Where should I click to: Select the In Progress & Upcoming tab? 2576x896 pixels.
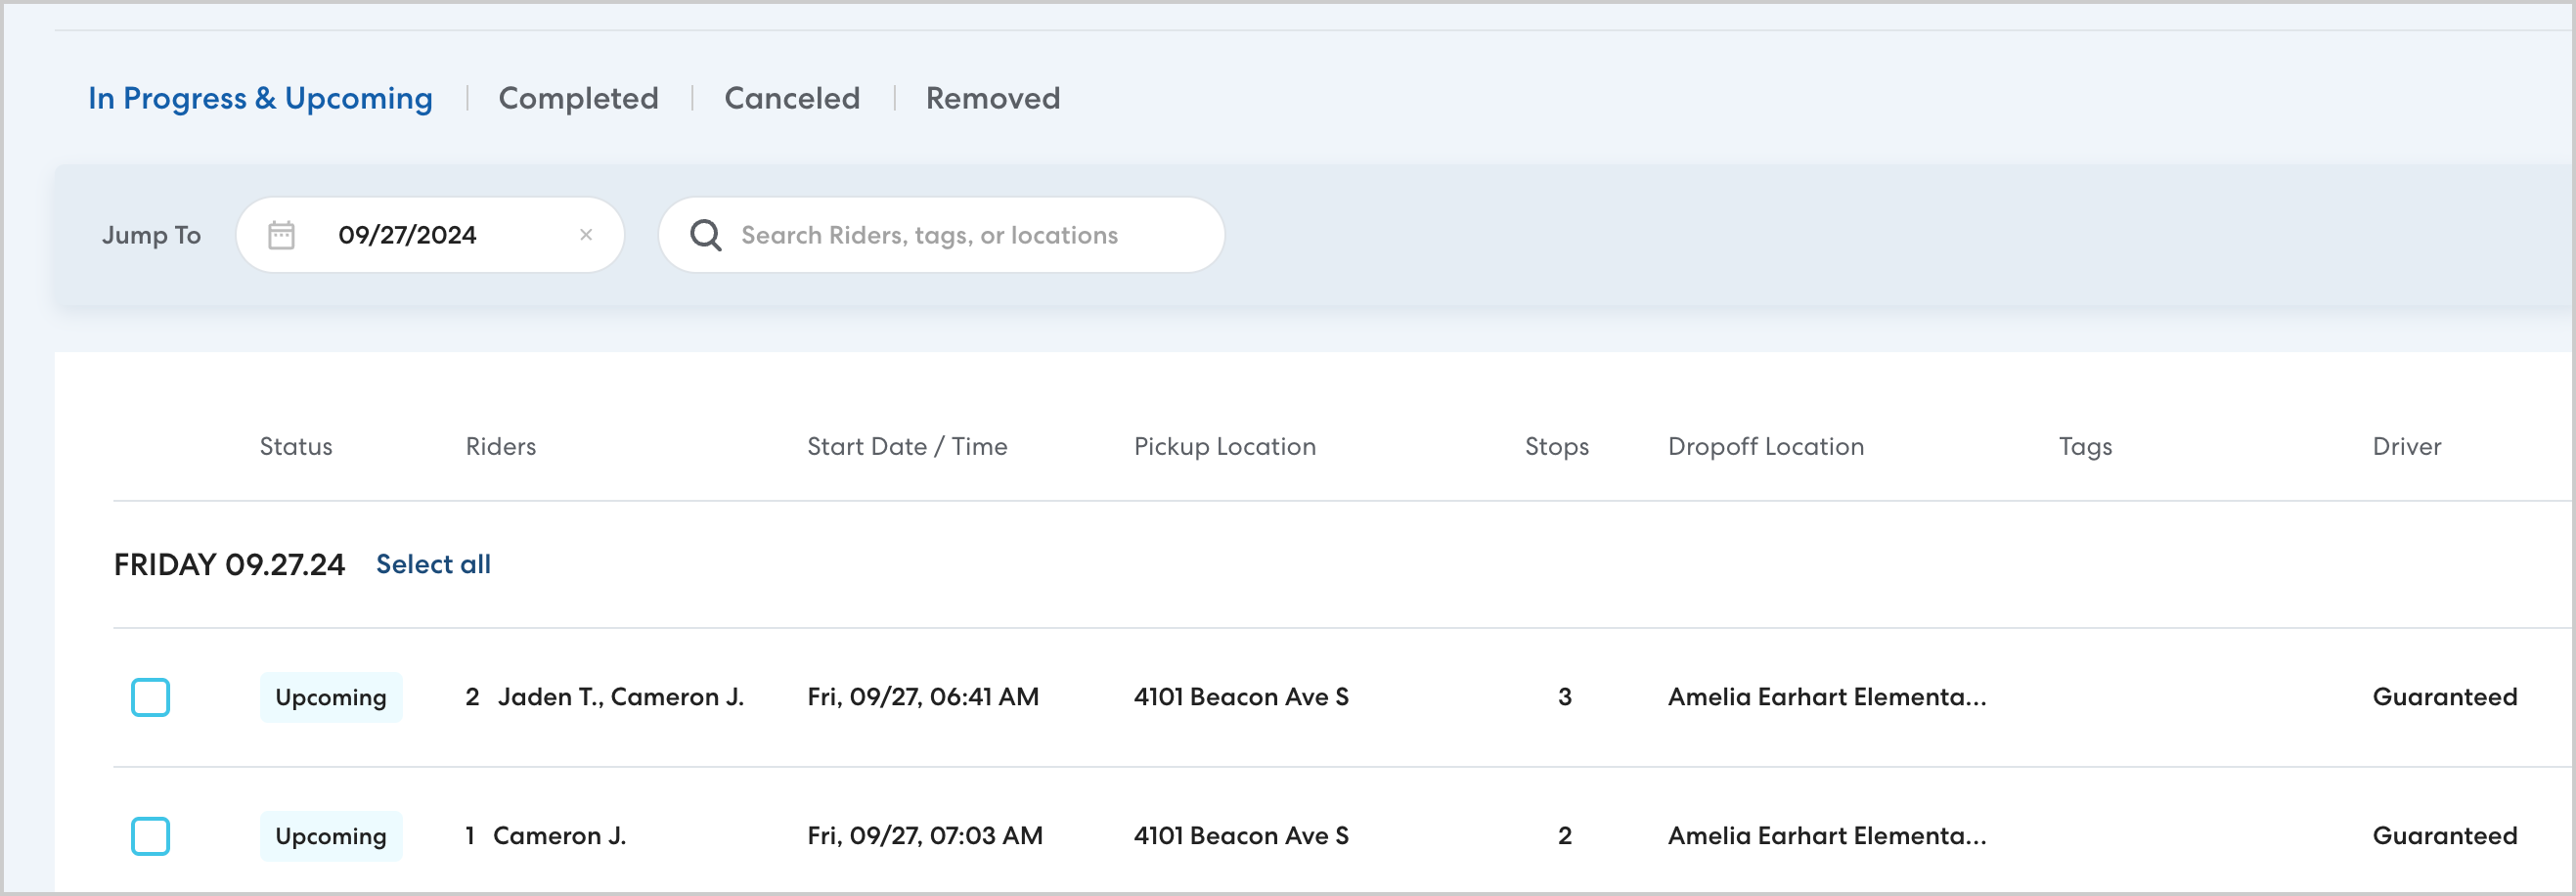(x=260, y=98)
